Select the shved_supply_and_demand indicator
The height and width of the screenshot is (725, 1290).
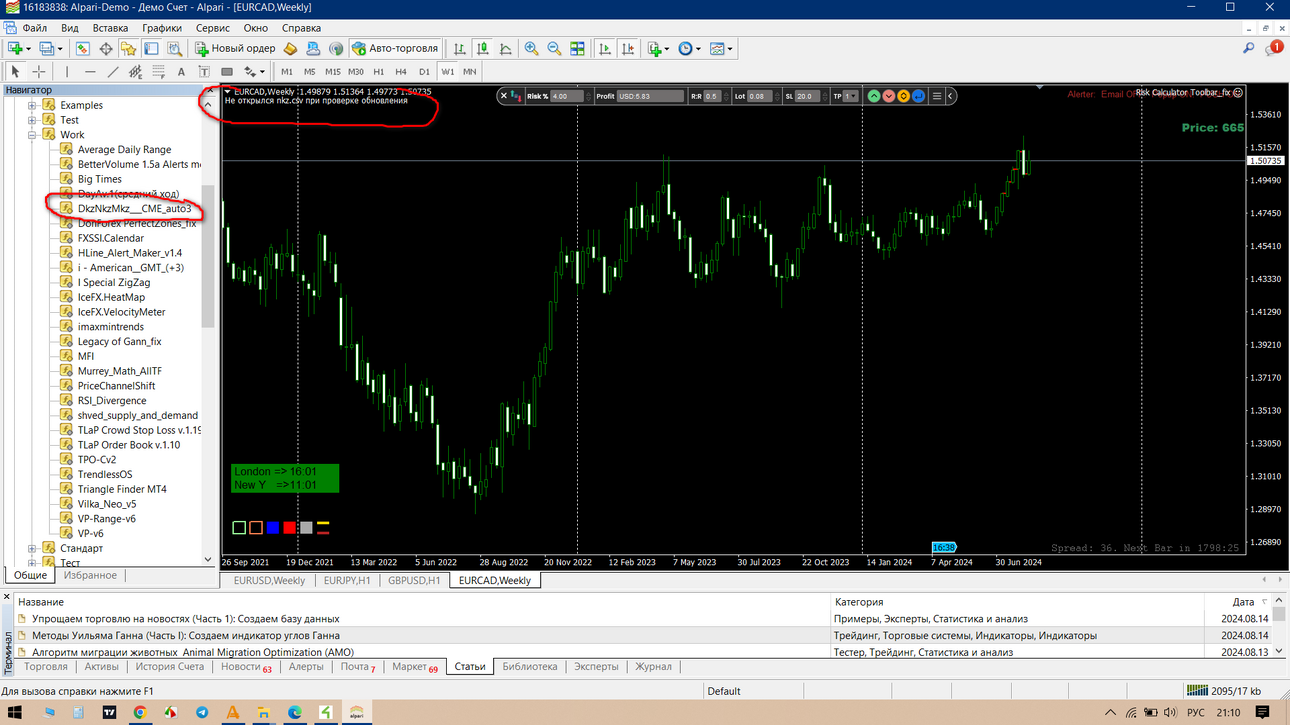(x=137, y=415)
